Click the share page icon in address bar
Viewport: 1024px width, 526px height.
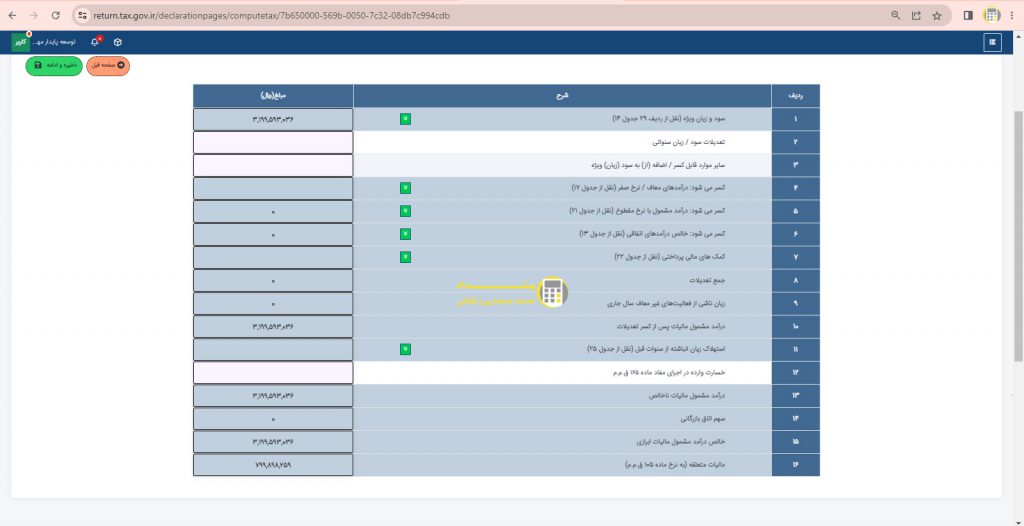[916, 15]
